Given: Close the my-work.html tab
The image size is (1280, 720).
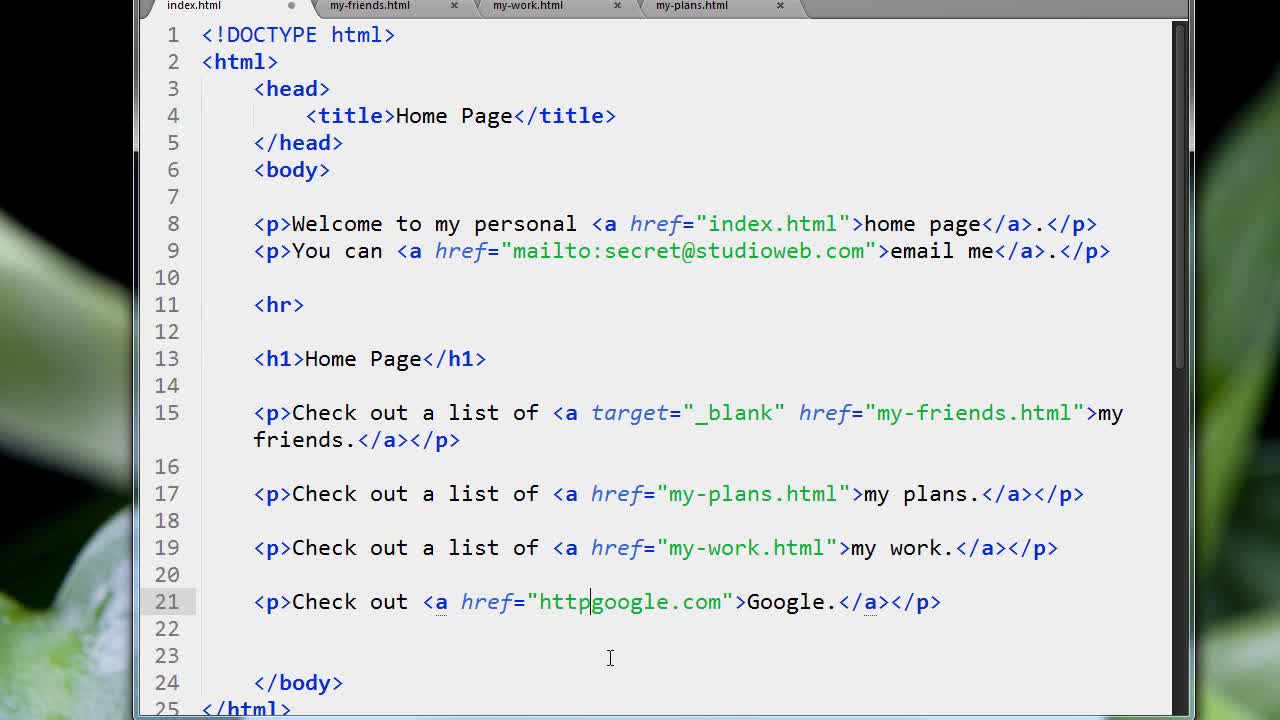Looking at the screenshot, I should [x=617, y=6].
